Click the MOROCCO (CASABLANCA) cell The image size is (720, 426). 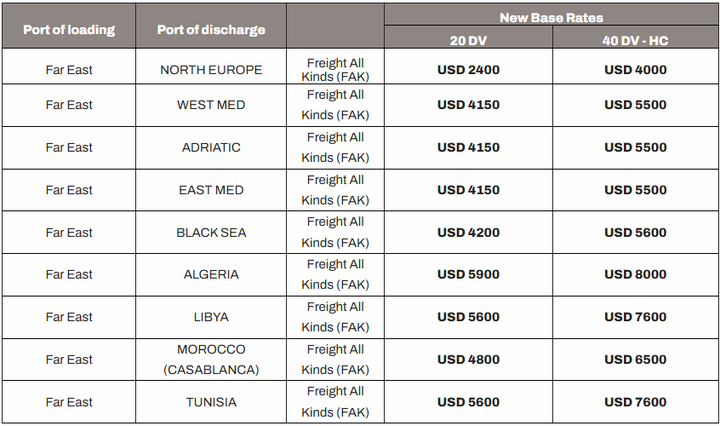(x=211, y=359)
